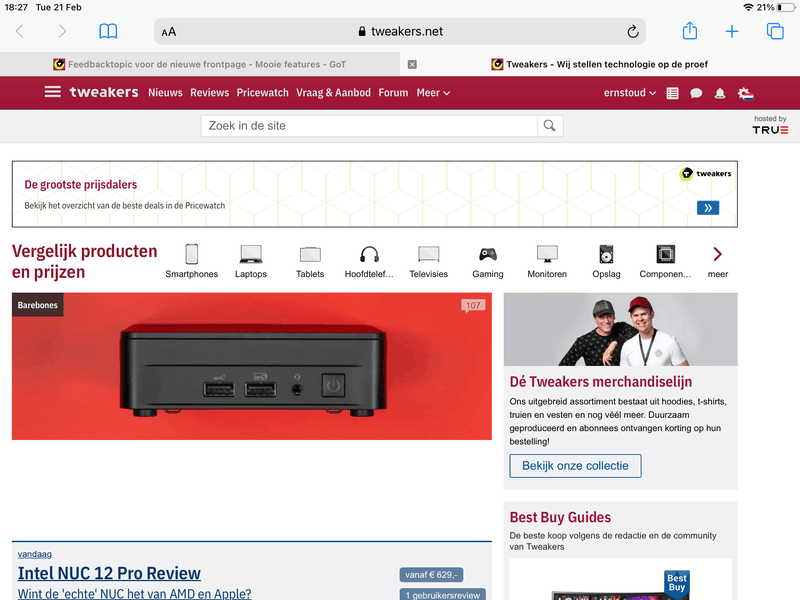Open Hoofdtelefoons headphones category
Image resolution: width=800 pixels, height=600 pixels.
click(x=369, y=261)
